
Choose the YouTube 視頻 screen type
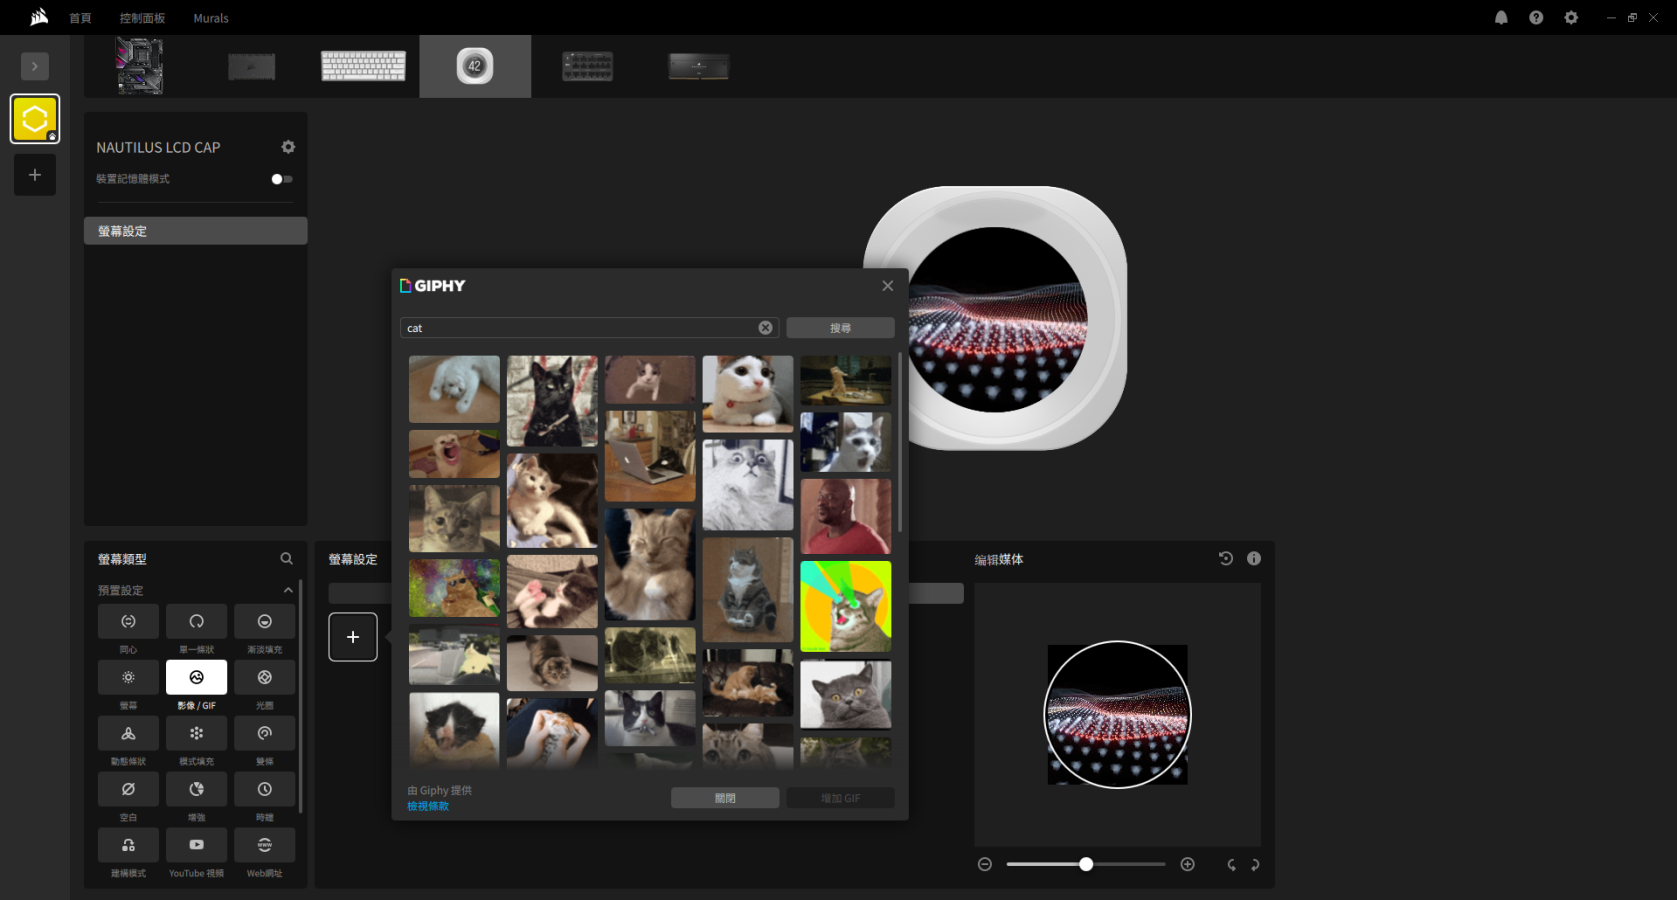[196, 845]
